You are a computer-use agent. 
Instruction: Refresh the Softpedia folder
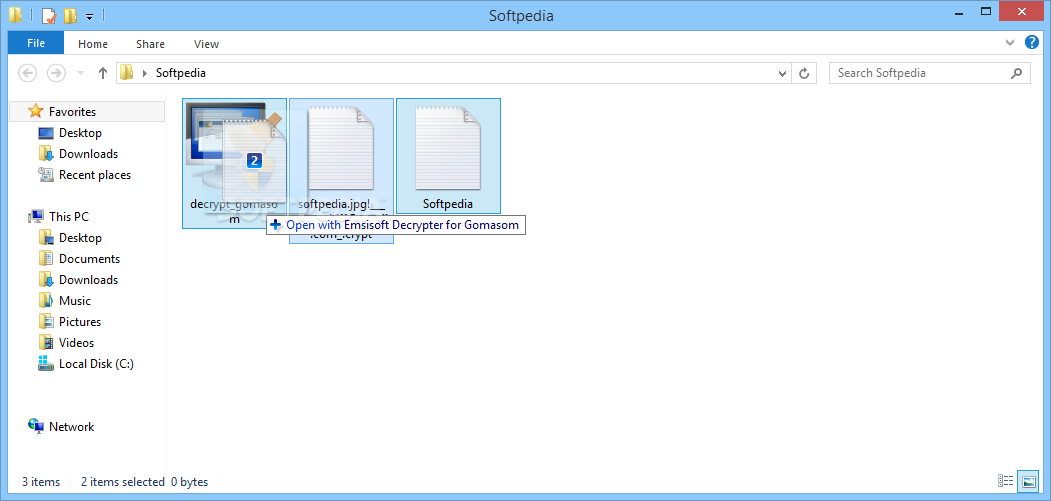tap(804, 73)
